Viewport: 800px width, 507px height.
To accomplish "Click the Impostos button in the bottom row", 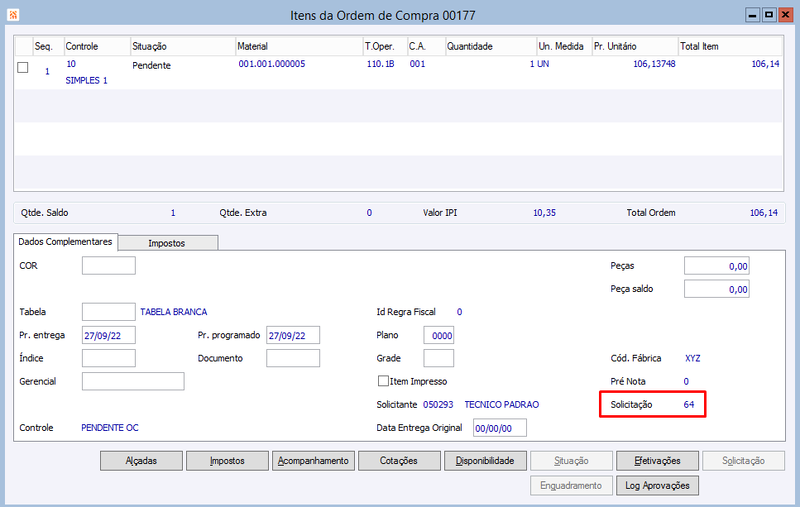I will pos(227,461).
